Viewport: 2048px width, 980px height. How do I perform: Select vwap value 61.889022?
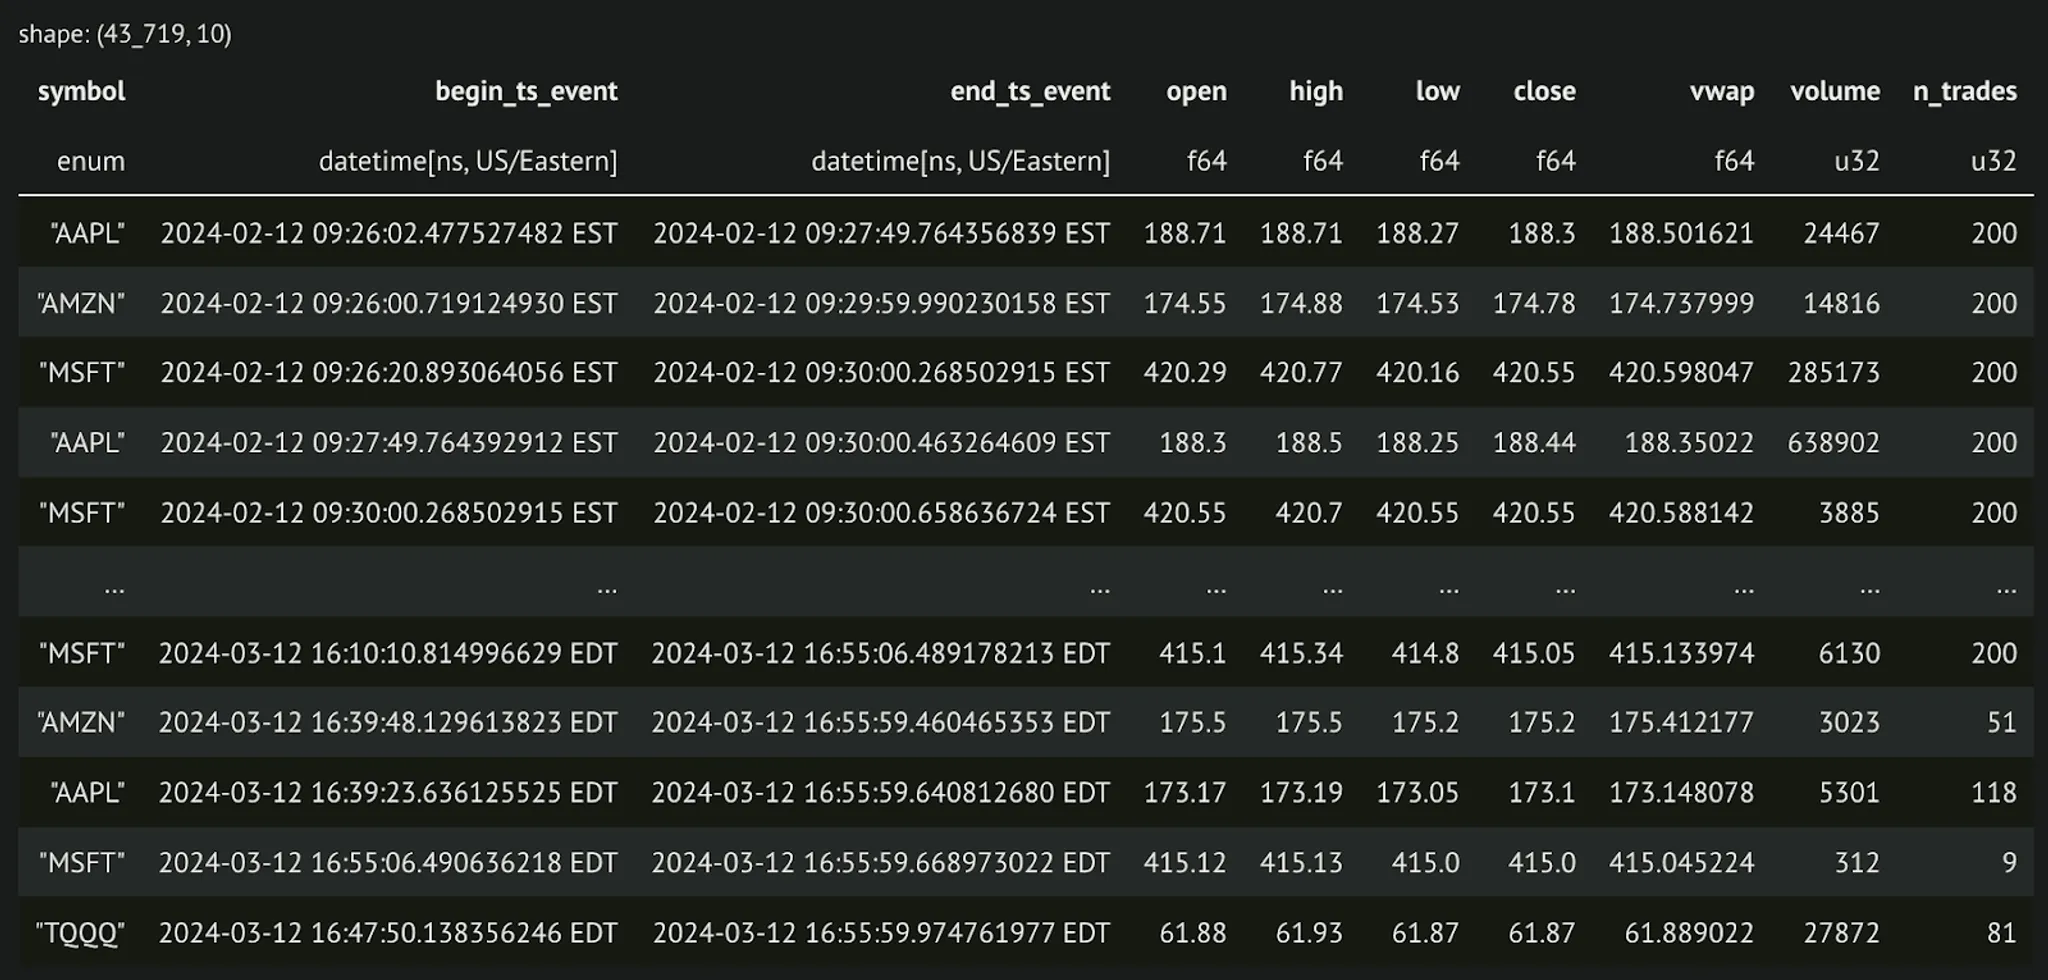pyautogui.click(x=1689, y=933)
